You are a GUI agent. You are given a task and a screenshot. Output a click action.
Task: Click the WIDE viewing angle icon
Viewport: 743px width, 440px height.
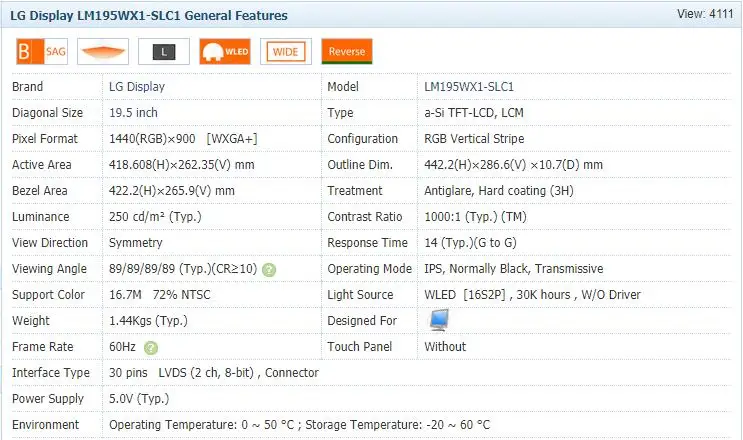click(286, 51)
